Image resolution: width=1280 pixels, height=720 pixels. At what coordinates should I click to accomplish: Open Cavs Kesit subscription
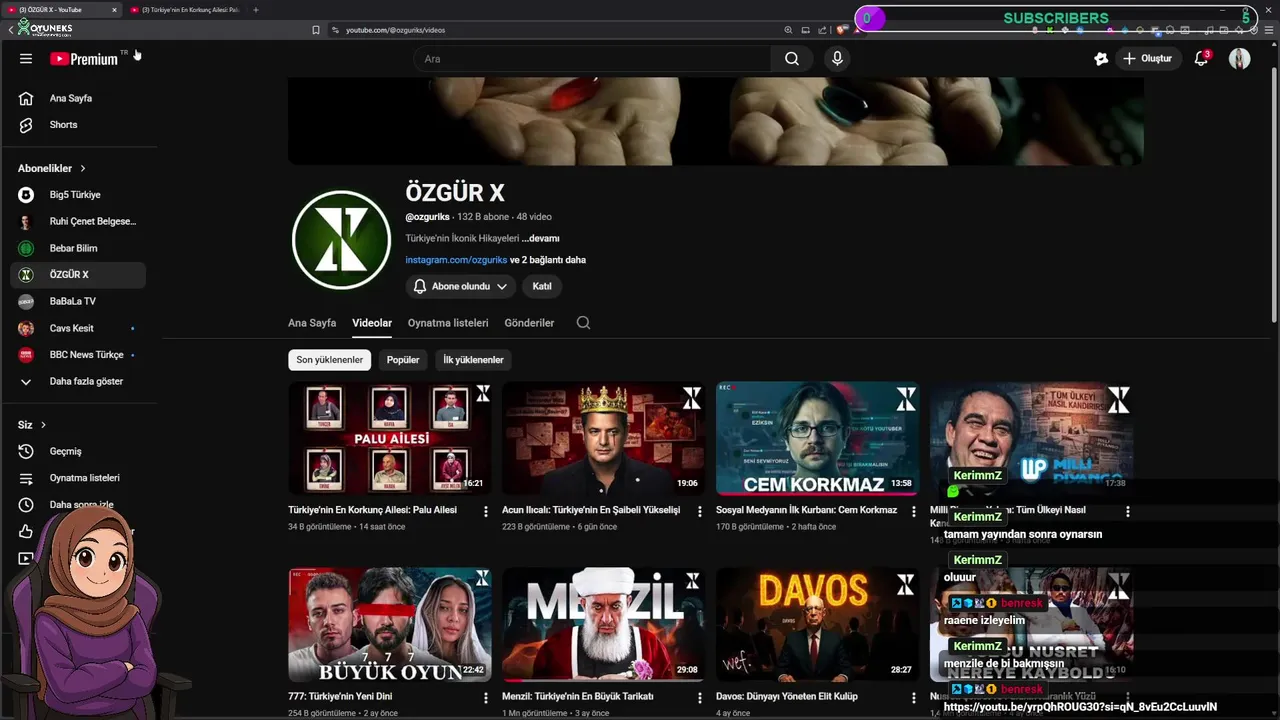(78, 328)
